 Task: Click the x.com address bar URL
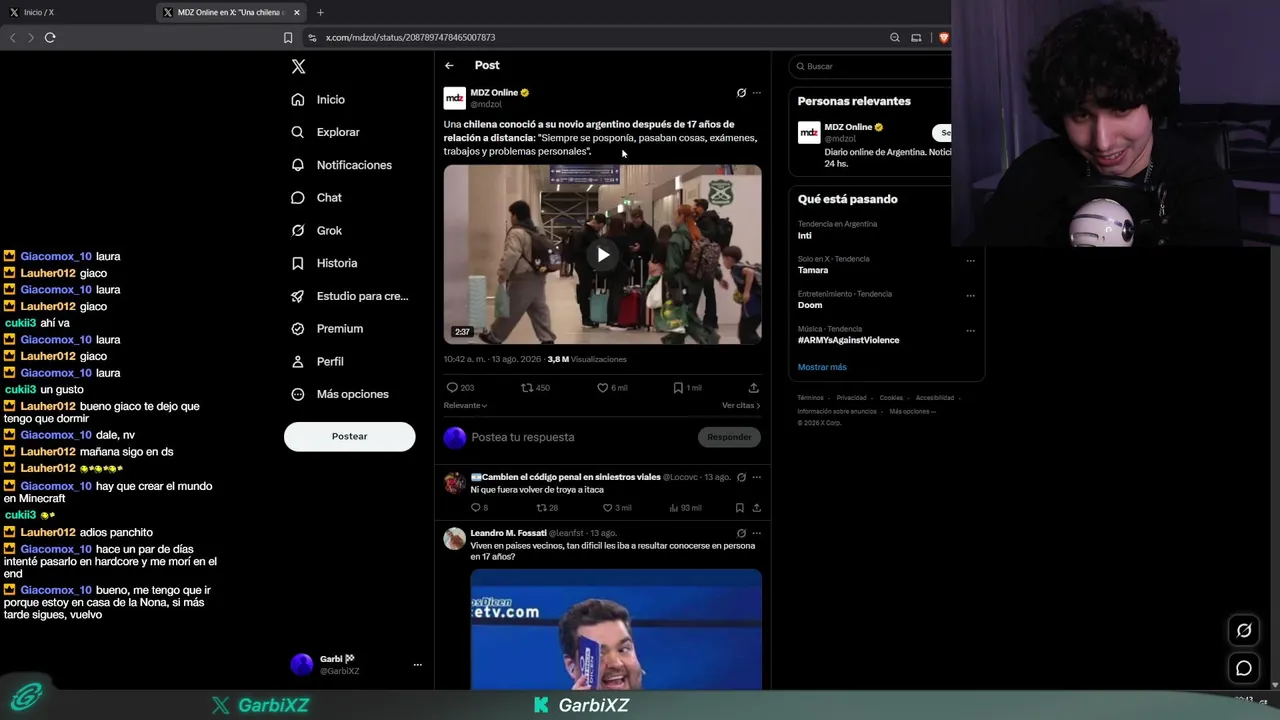[x=410, y=38]
